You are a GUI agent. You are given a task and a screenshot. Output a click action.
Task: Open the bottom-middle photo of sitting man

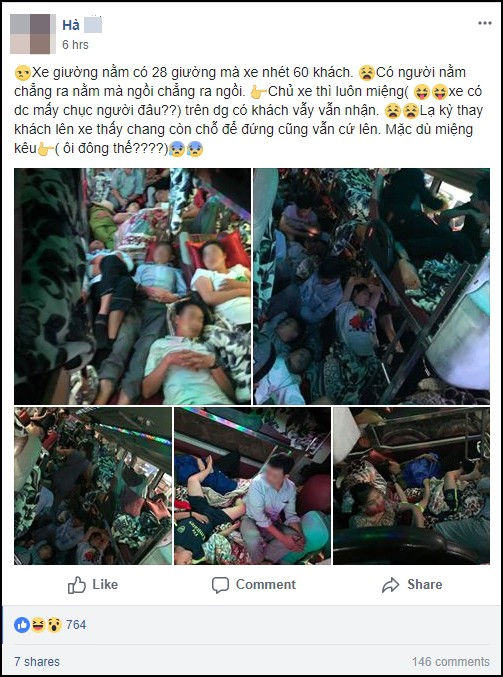[253, 486]
